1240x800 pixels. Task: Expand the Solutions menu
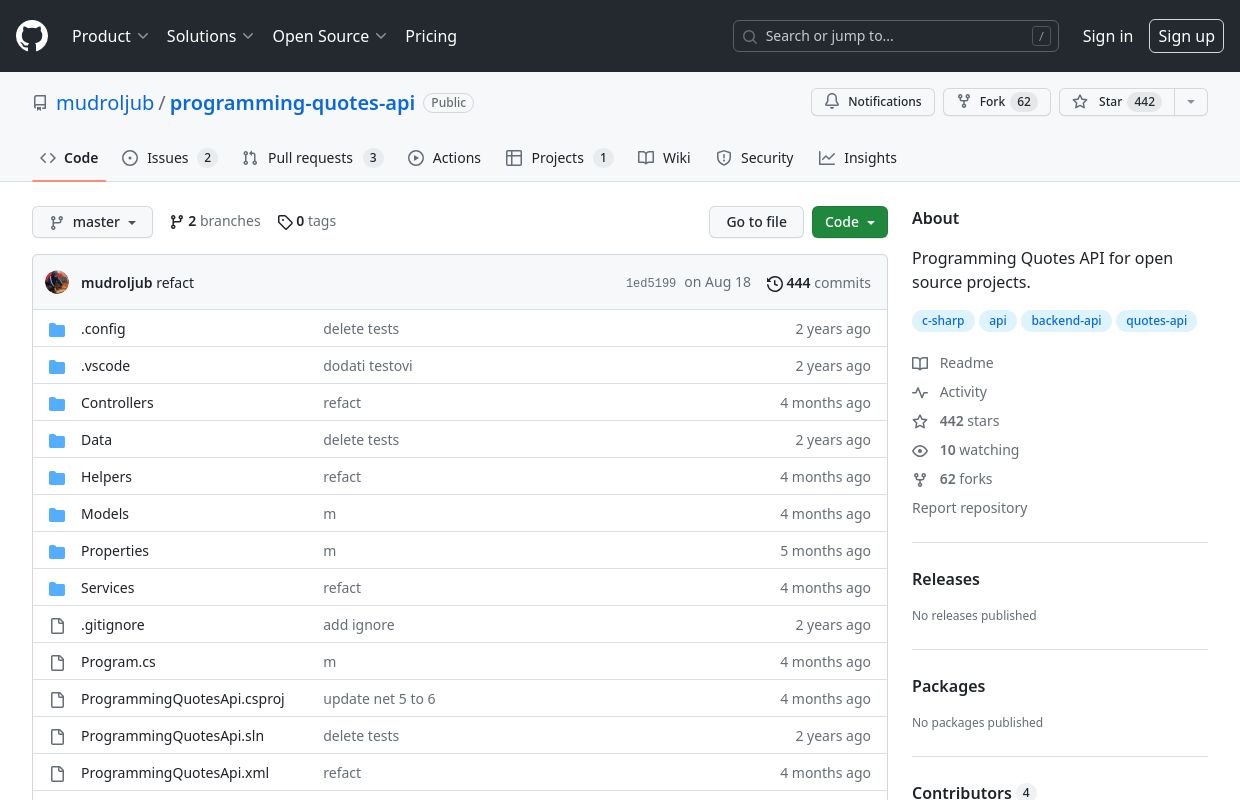pos(210,36)
